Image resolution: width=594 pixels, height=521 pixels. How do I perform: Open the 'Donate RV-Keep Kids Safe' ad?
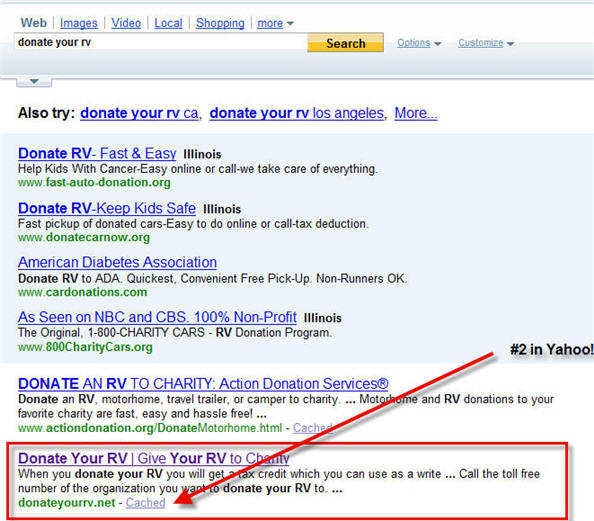pos(107,208)
